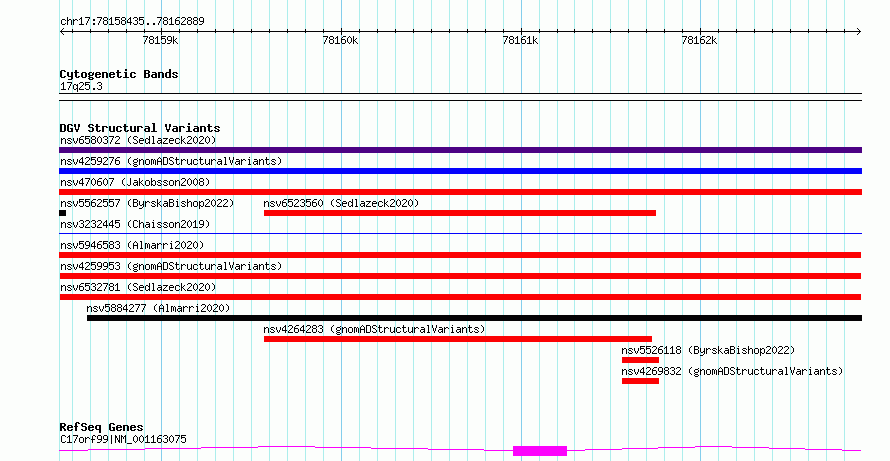
Task: Open the nsv470607 (Jakobsson2008) label
Action: coord(135,182)
